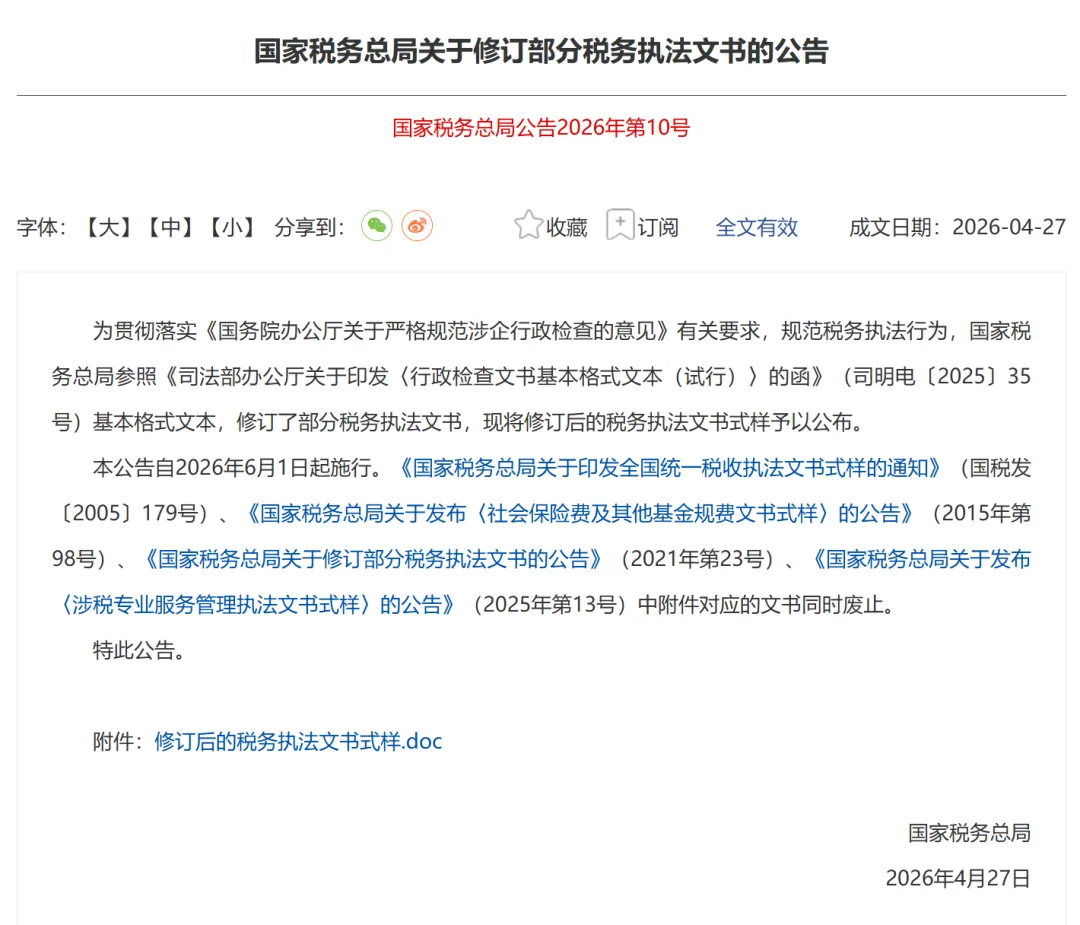Click the signature 国家税务总局 at bottom right

tap(969, 833)
